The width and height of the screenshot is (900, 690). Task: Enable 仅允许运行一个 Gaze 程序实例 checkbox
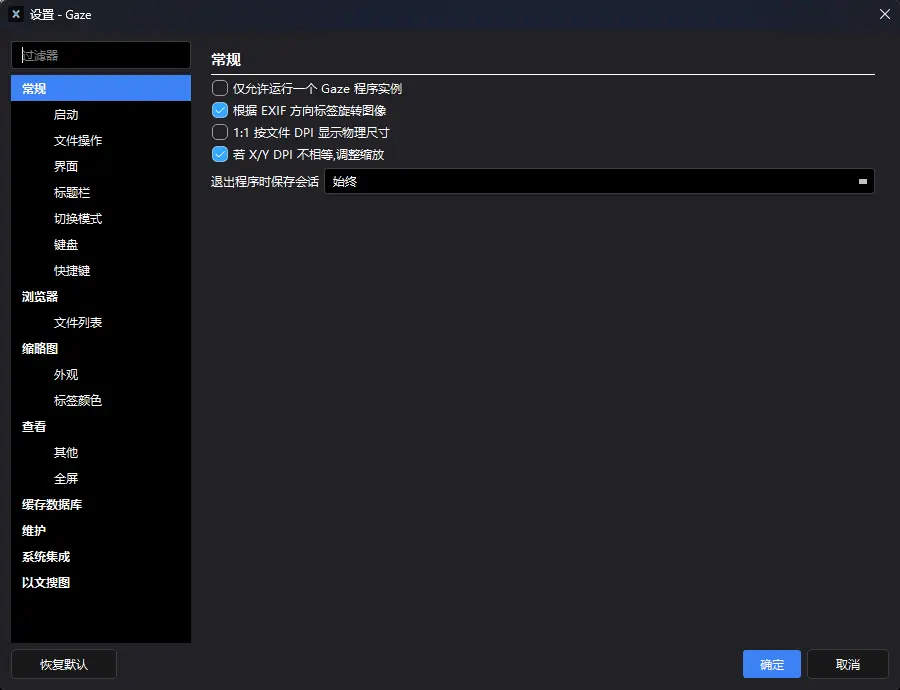coord(220,88)
